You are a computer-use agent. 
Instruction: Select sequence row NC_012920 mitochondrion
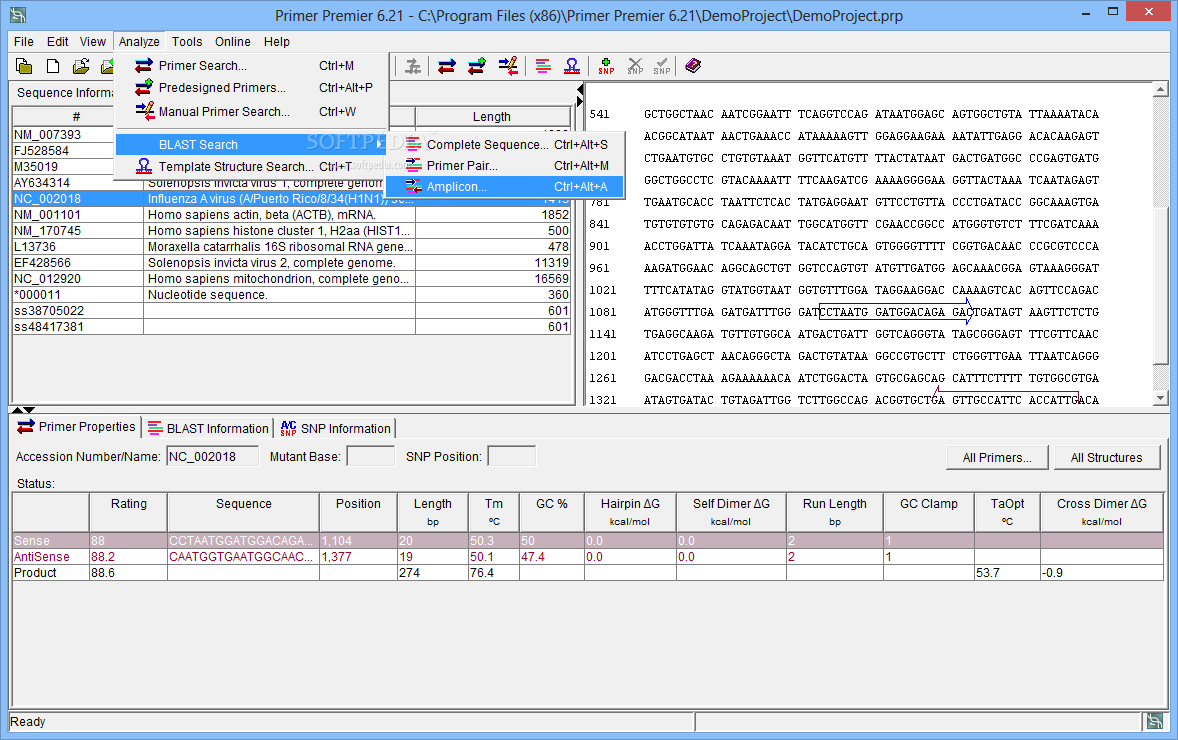291,279
